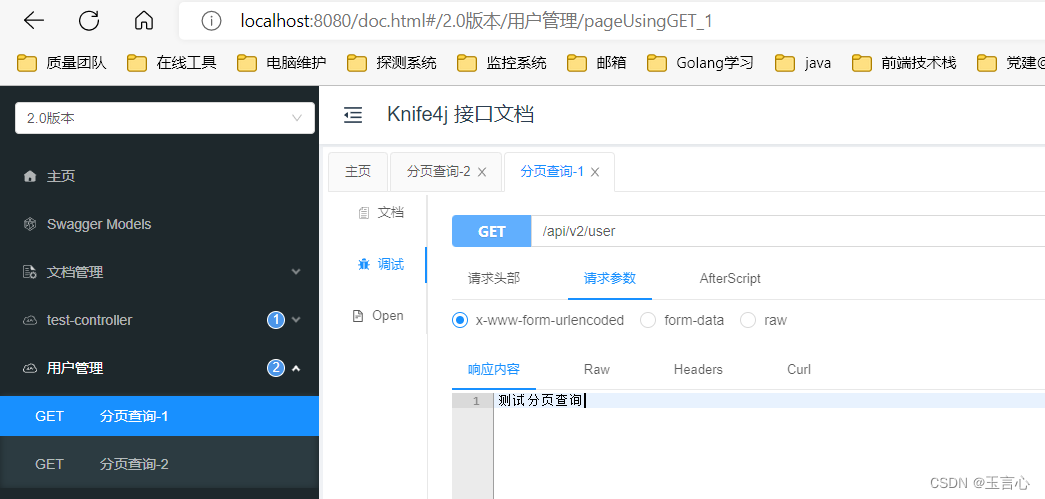The image size is (1045, 499).
Task: Switch to the 请求参数 tab
Action: tap(610, 278)
